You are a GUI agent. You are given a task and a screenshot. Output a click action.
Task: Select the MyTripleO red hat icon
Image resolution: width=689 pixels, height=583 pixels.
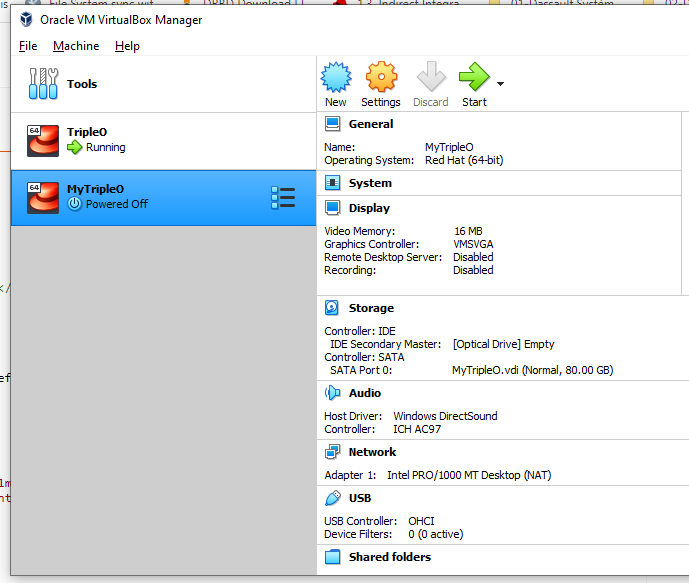tap(43, 198)
